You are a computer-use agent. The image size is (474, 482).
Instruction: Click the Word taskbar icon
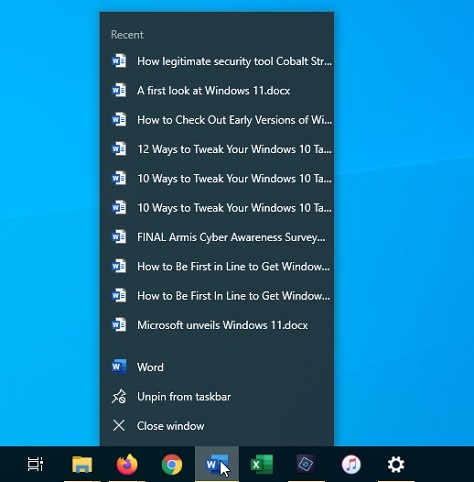[217, 464]
